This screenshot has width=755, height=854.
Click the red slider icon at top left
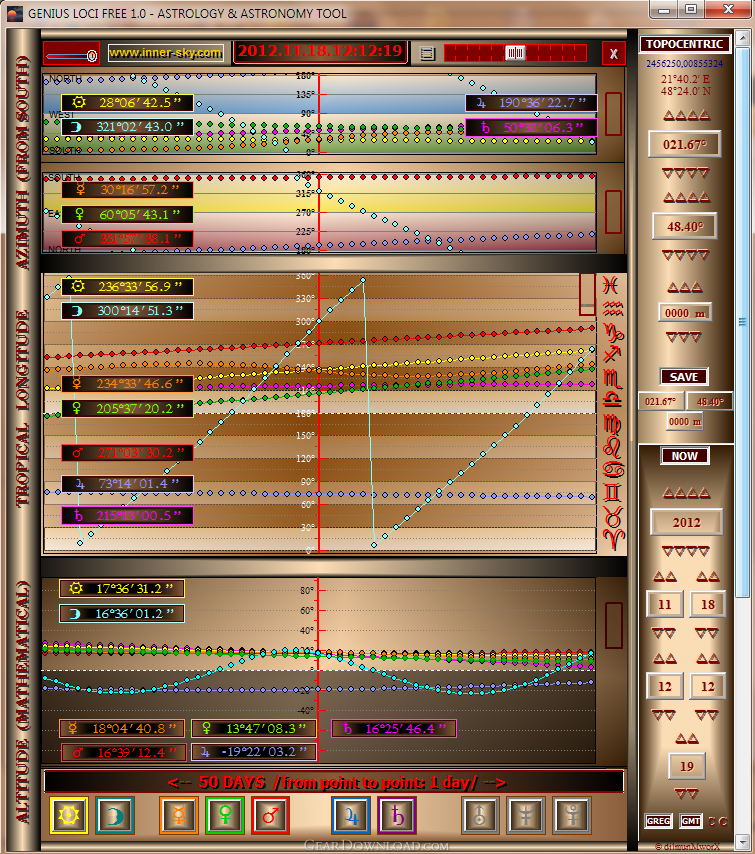coord(71,54)
